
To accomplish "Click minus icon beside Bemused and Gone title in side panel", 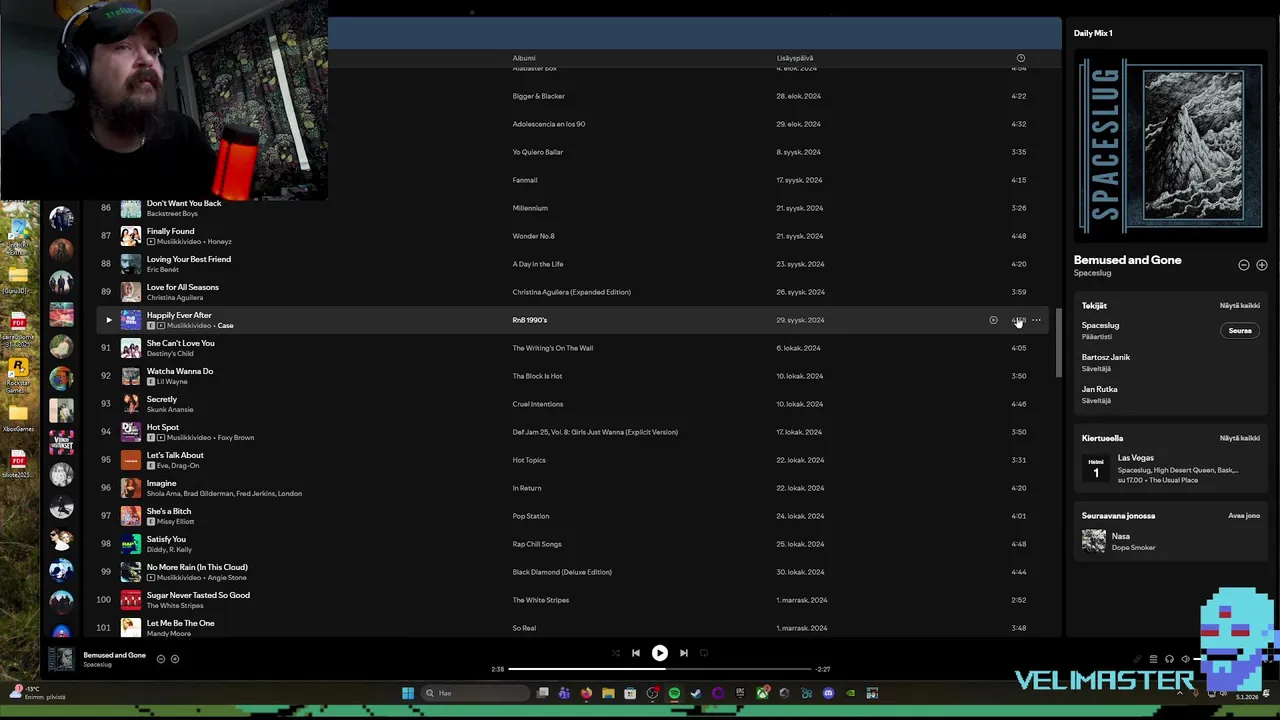I will (x=1244, y=265).
